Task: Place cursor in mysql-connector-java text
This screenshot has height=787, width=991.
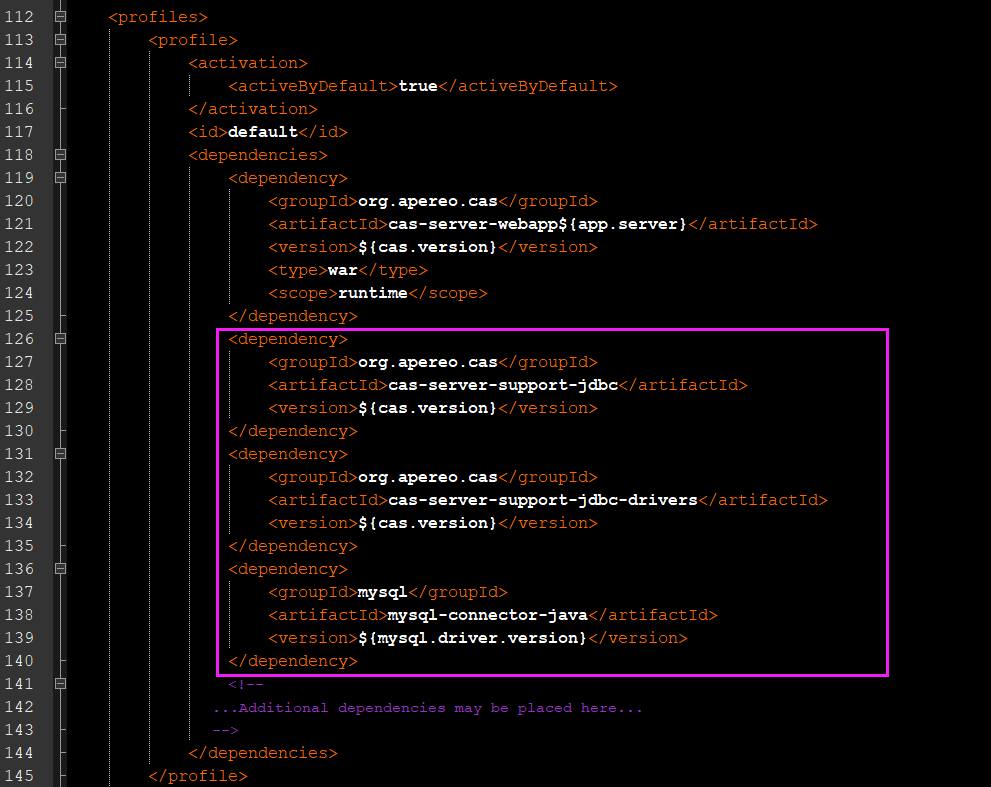Action: 487,615
